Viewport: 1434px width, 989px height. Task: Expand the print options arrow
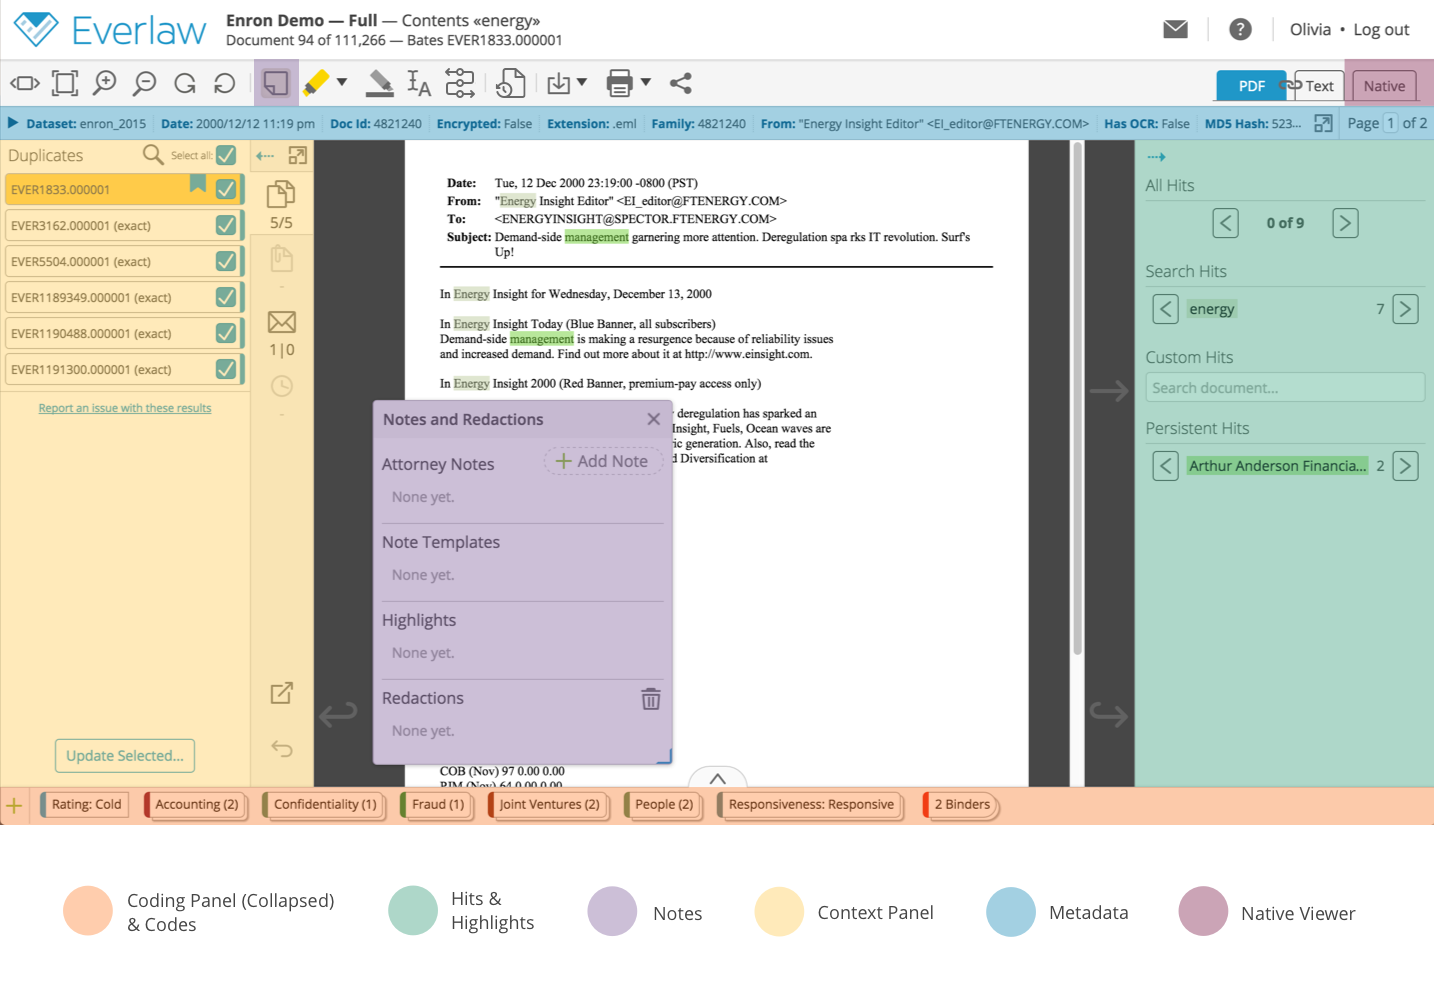click(x=646, y=82)
